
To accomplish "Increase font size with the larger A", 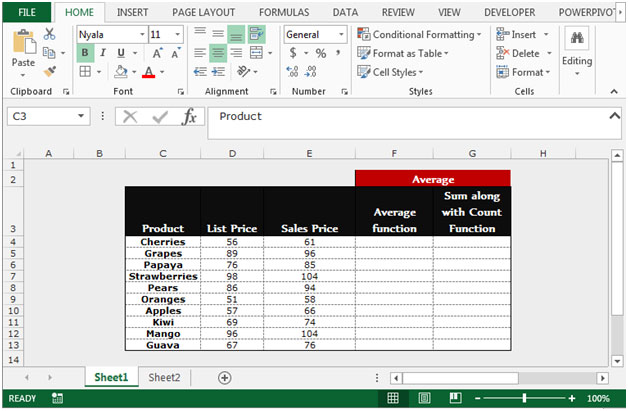I will pyautogui.click(x=157, y=53).
